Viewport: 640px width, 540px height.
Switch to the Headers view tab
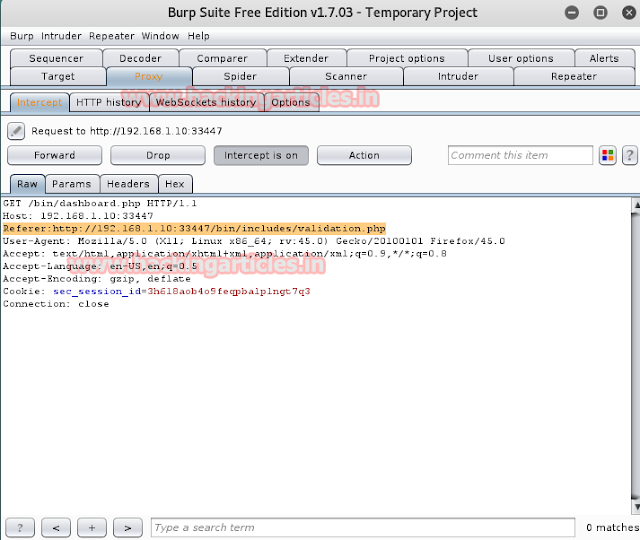tap(129, 184)
